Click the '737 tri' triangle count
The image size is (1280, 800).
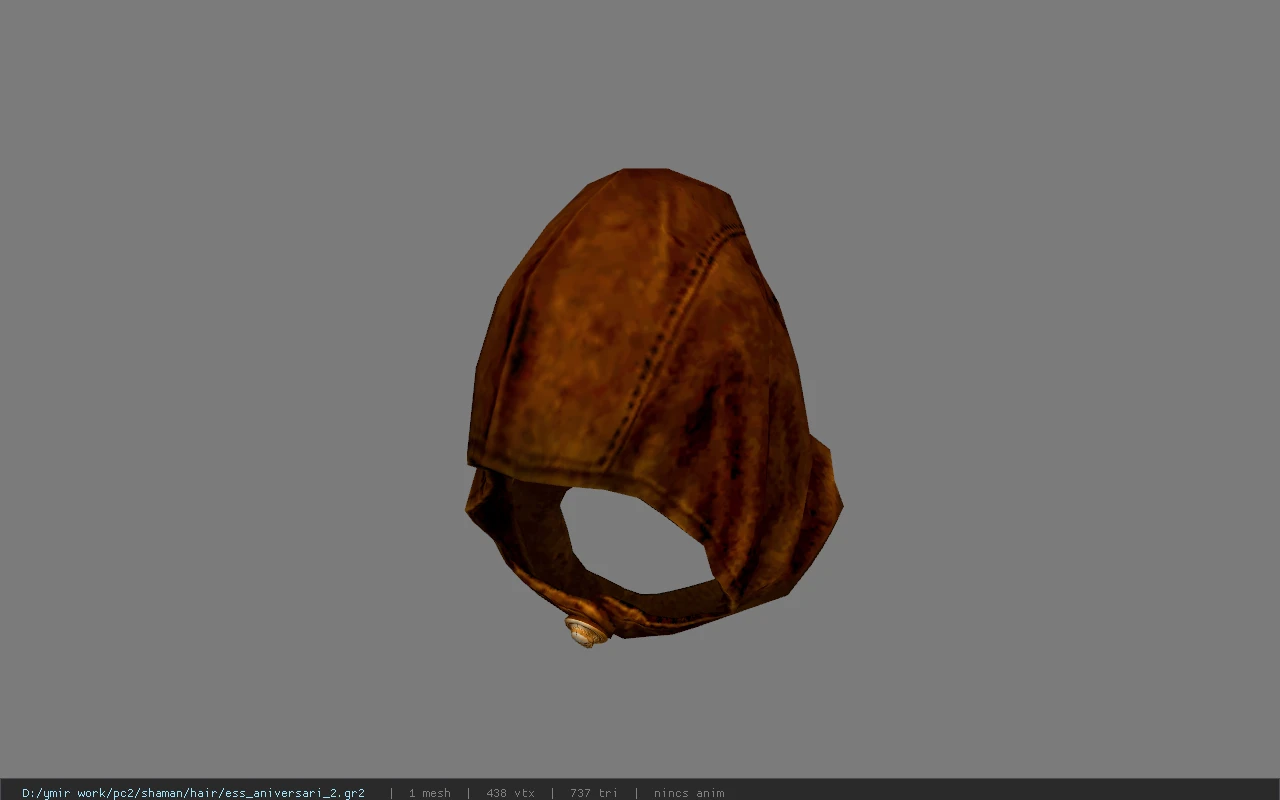[x=594, y=793]
